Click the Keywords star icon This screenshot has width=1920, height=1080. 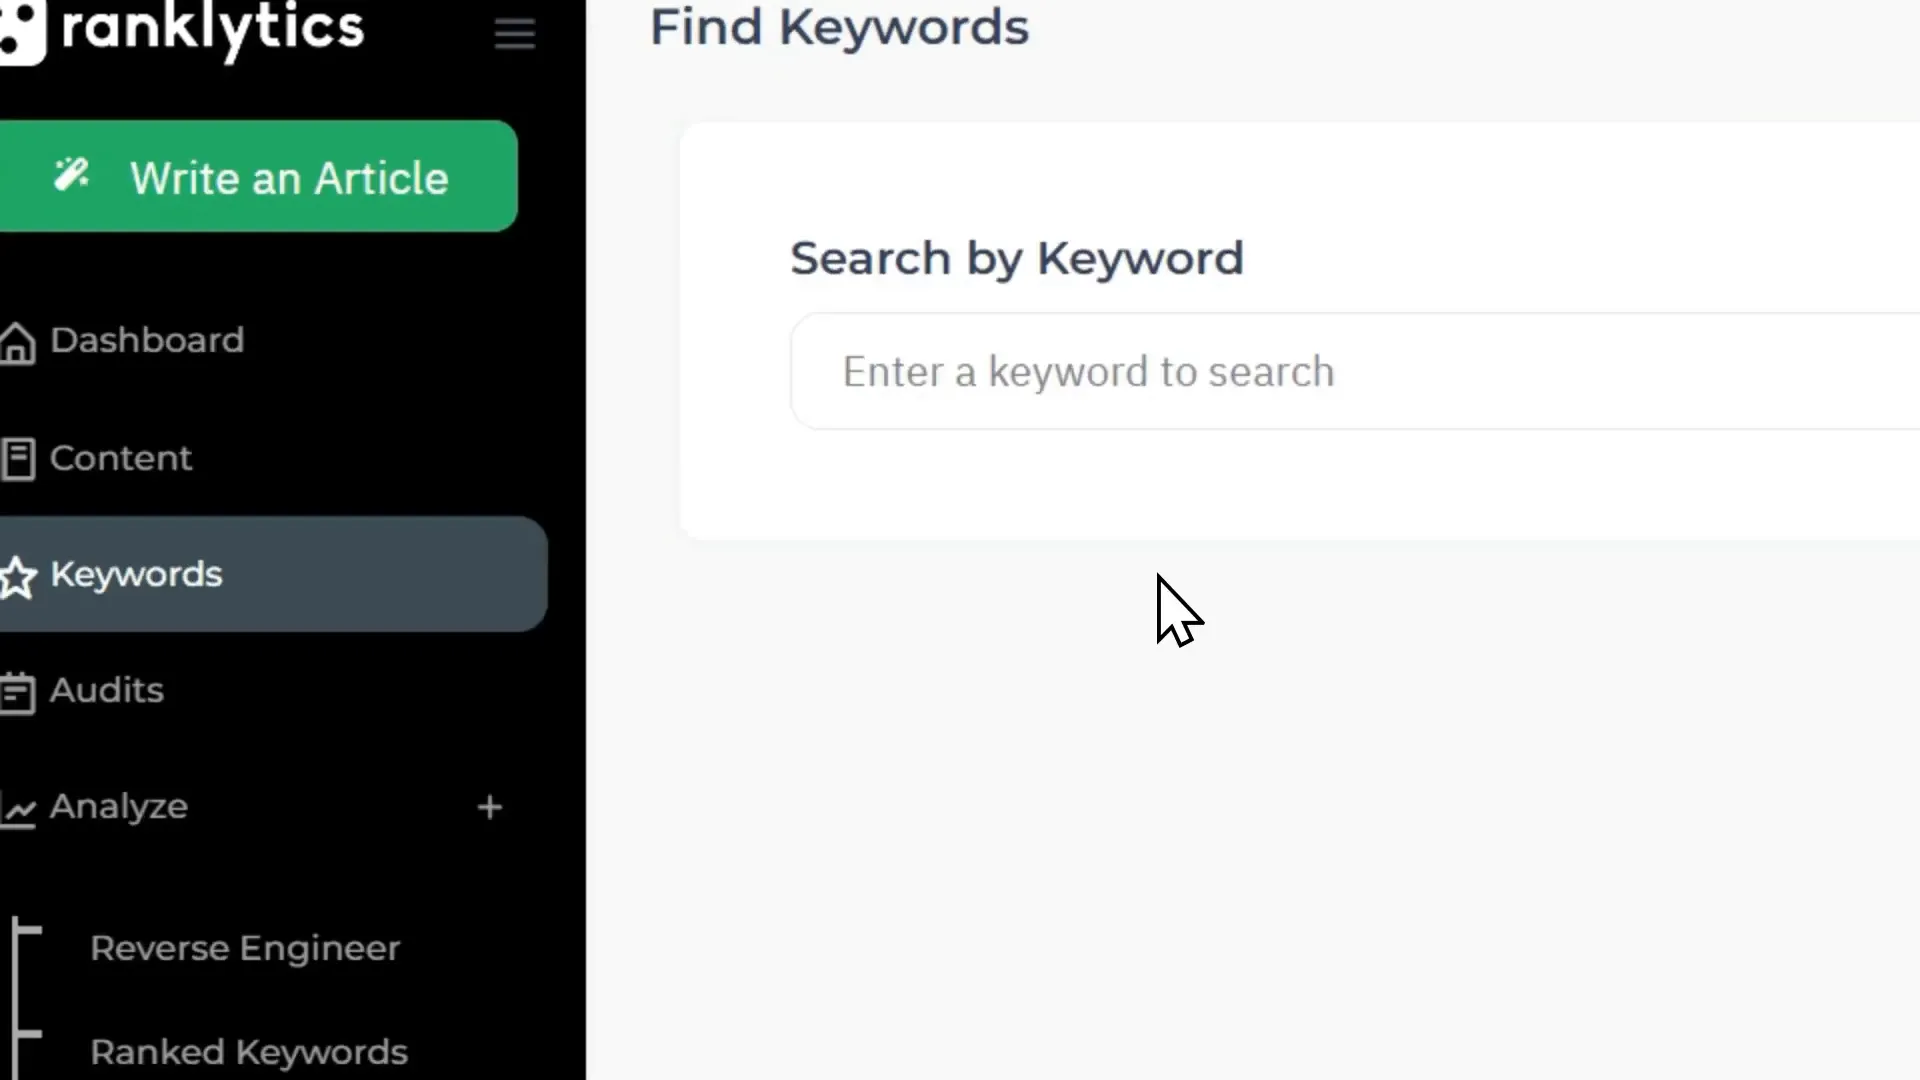[x=18, y=574]
